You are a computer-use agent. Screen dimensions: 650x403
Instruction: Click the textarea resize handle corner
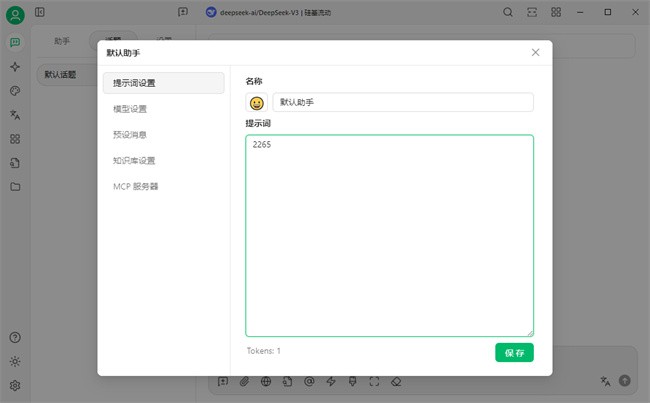(x=530, y=333)
